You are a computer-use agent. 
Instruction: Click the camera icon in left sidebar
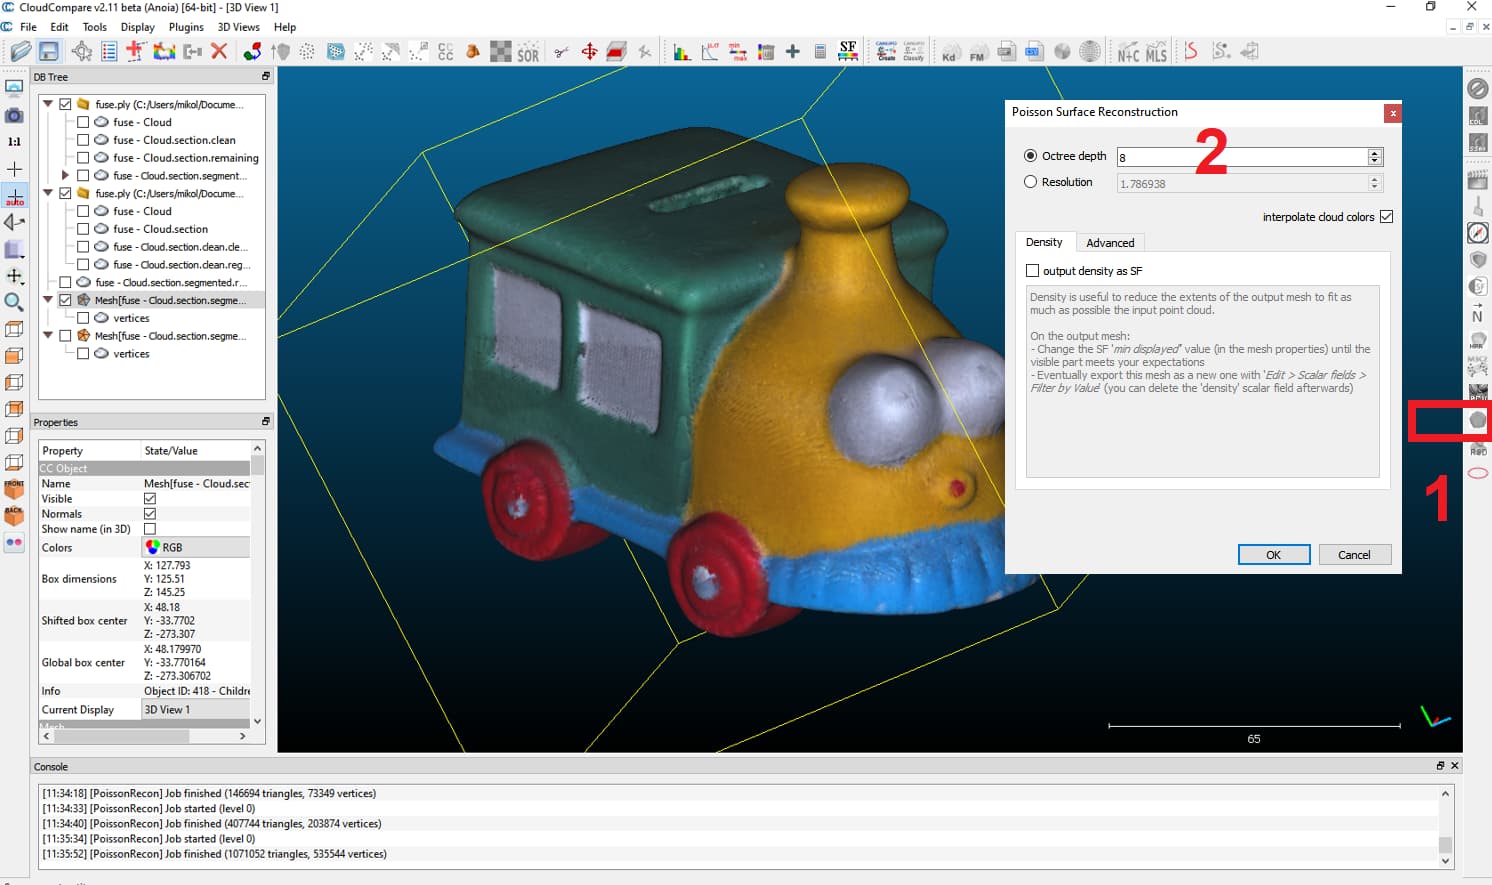[x=14, y=116]
